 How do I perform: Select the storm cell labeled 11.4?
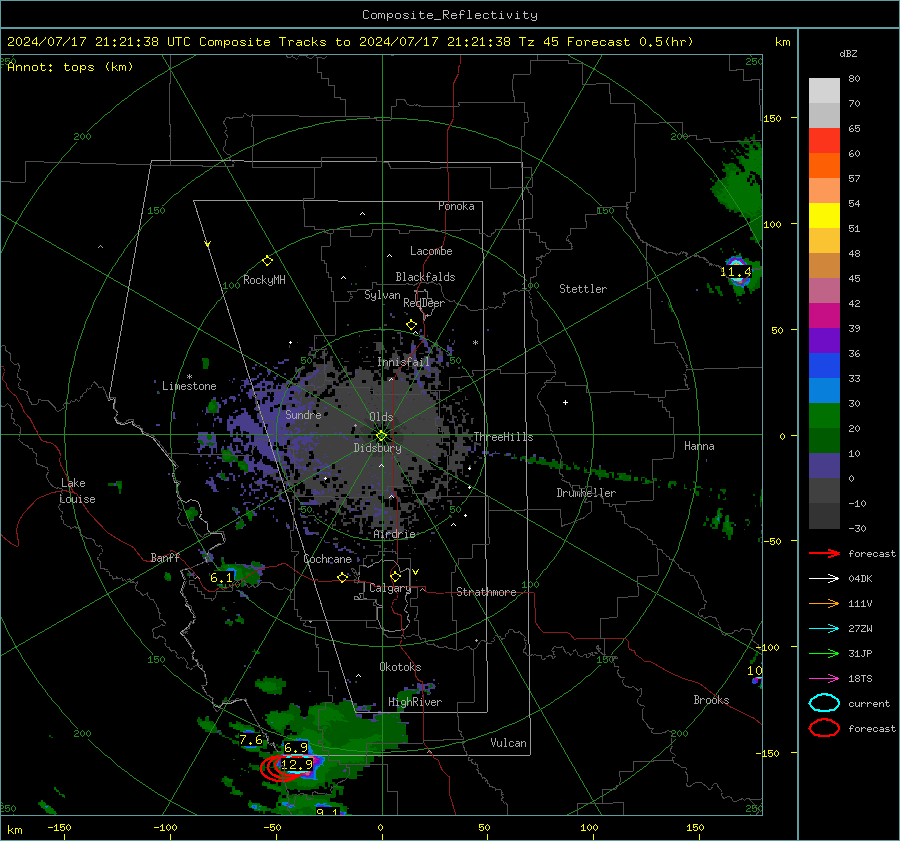[x=736, y=272]
